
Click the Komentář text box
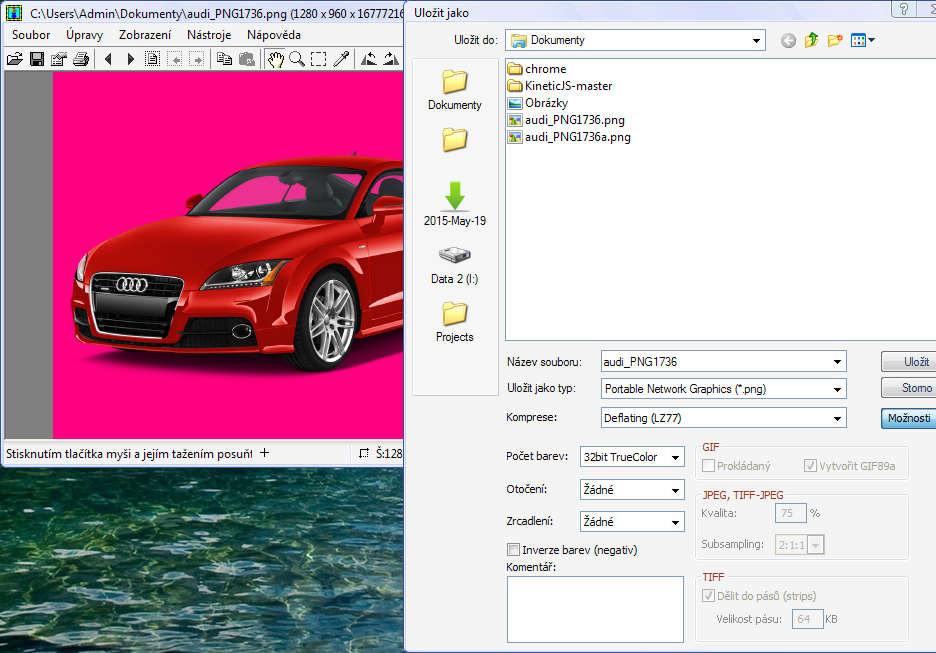click(595, 609)
